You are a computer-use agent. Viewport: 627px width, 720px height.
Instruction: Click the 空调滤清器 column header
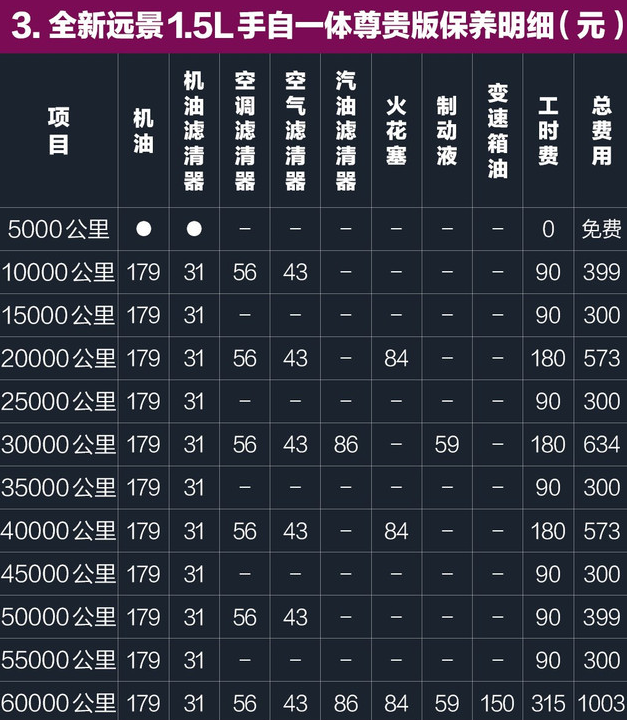[244, 131]
